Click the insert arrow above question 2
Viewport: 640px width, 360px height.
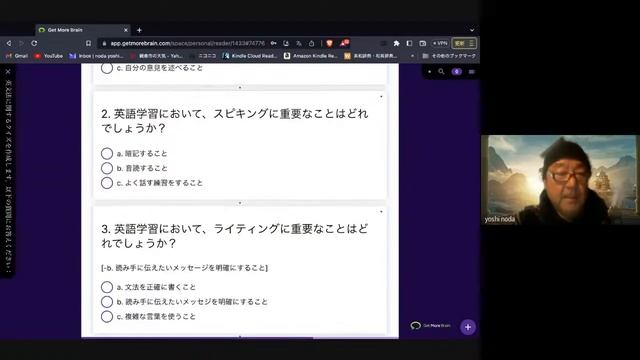[240, 87]
